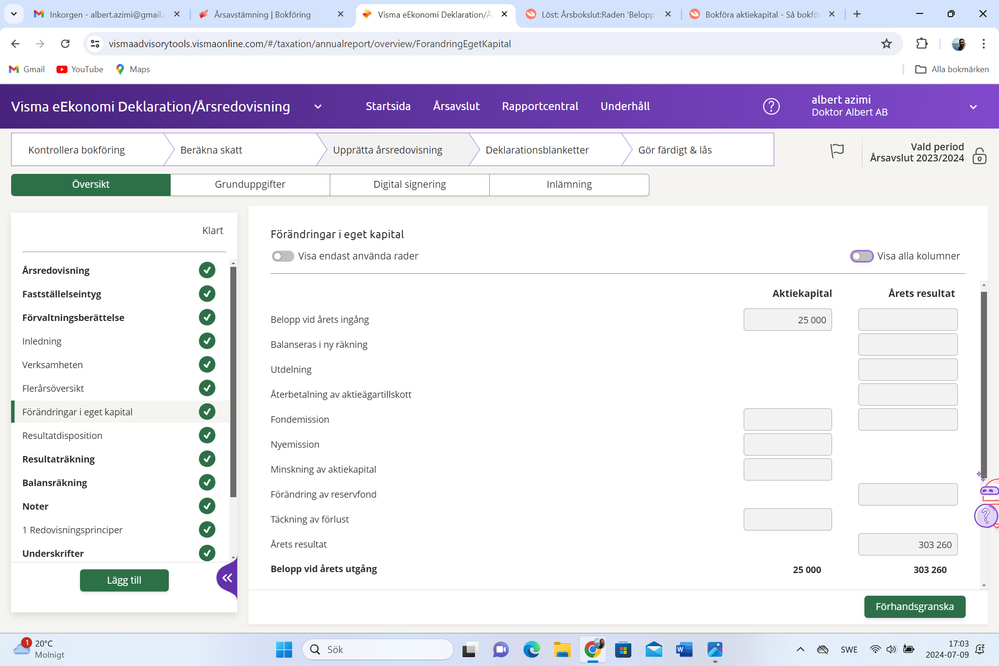Expand the application switcher dropdown in header
999x666 pixels.
[318, 107]
